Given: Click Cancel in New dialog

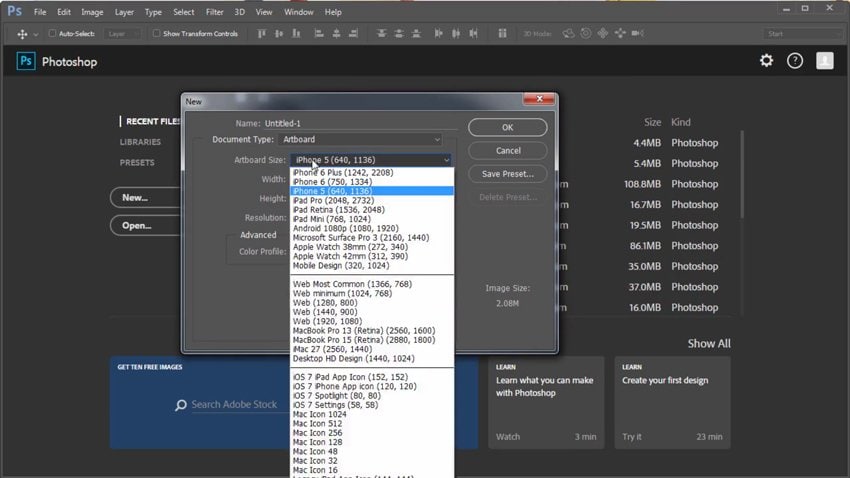Looking at the screenshot, I should pos(507,151).
